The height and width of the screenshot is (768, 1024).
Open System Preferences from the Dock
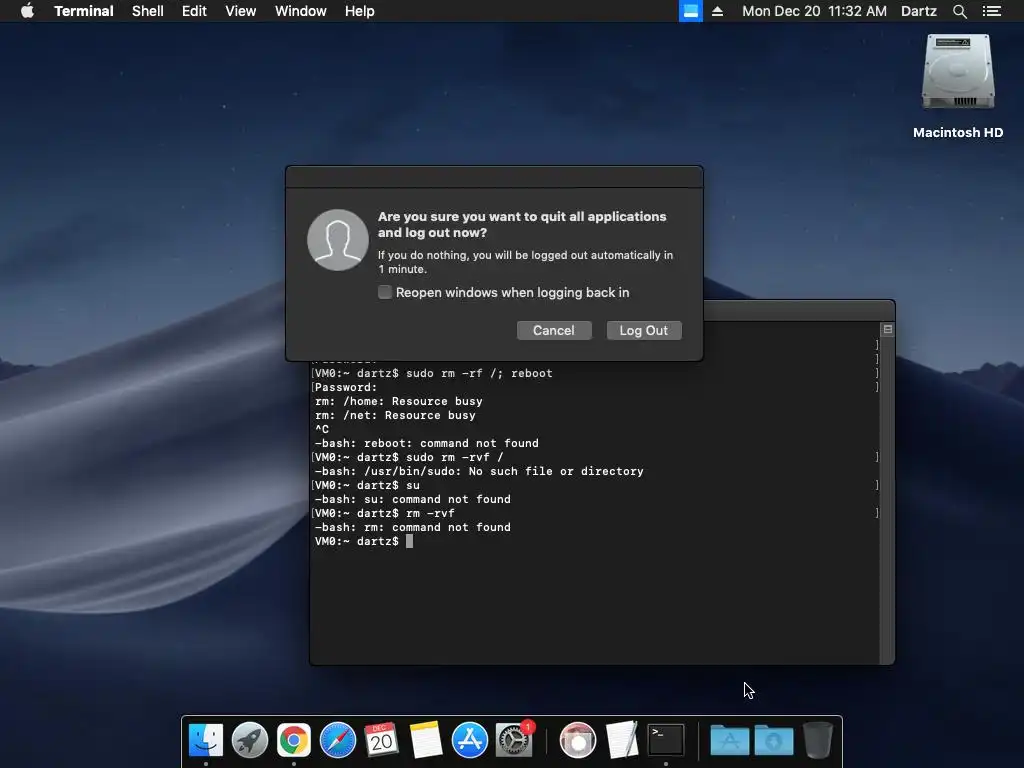[514, 740]
